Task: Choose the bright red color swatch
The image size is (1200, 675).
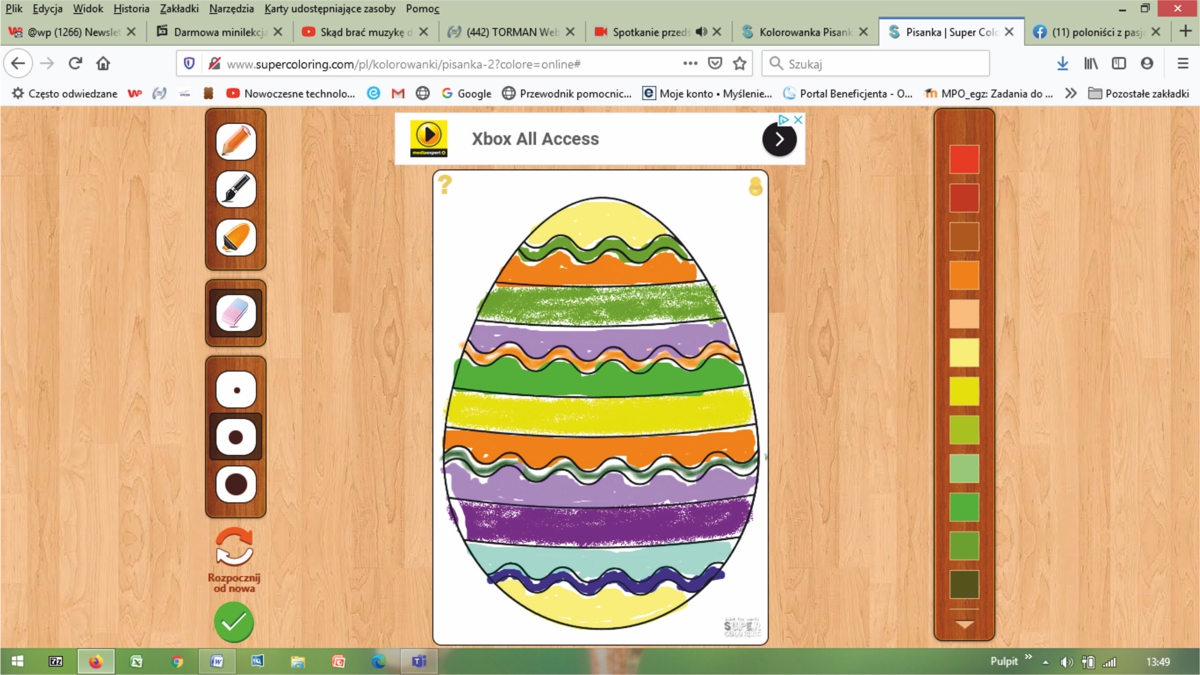Action: (964, 159)
